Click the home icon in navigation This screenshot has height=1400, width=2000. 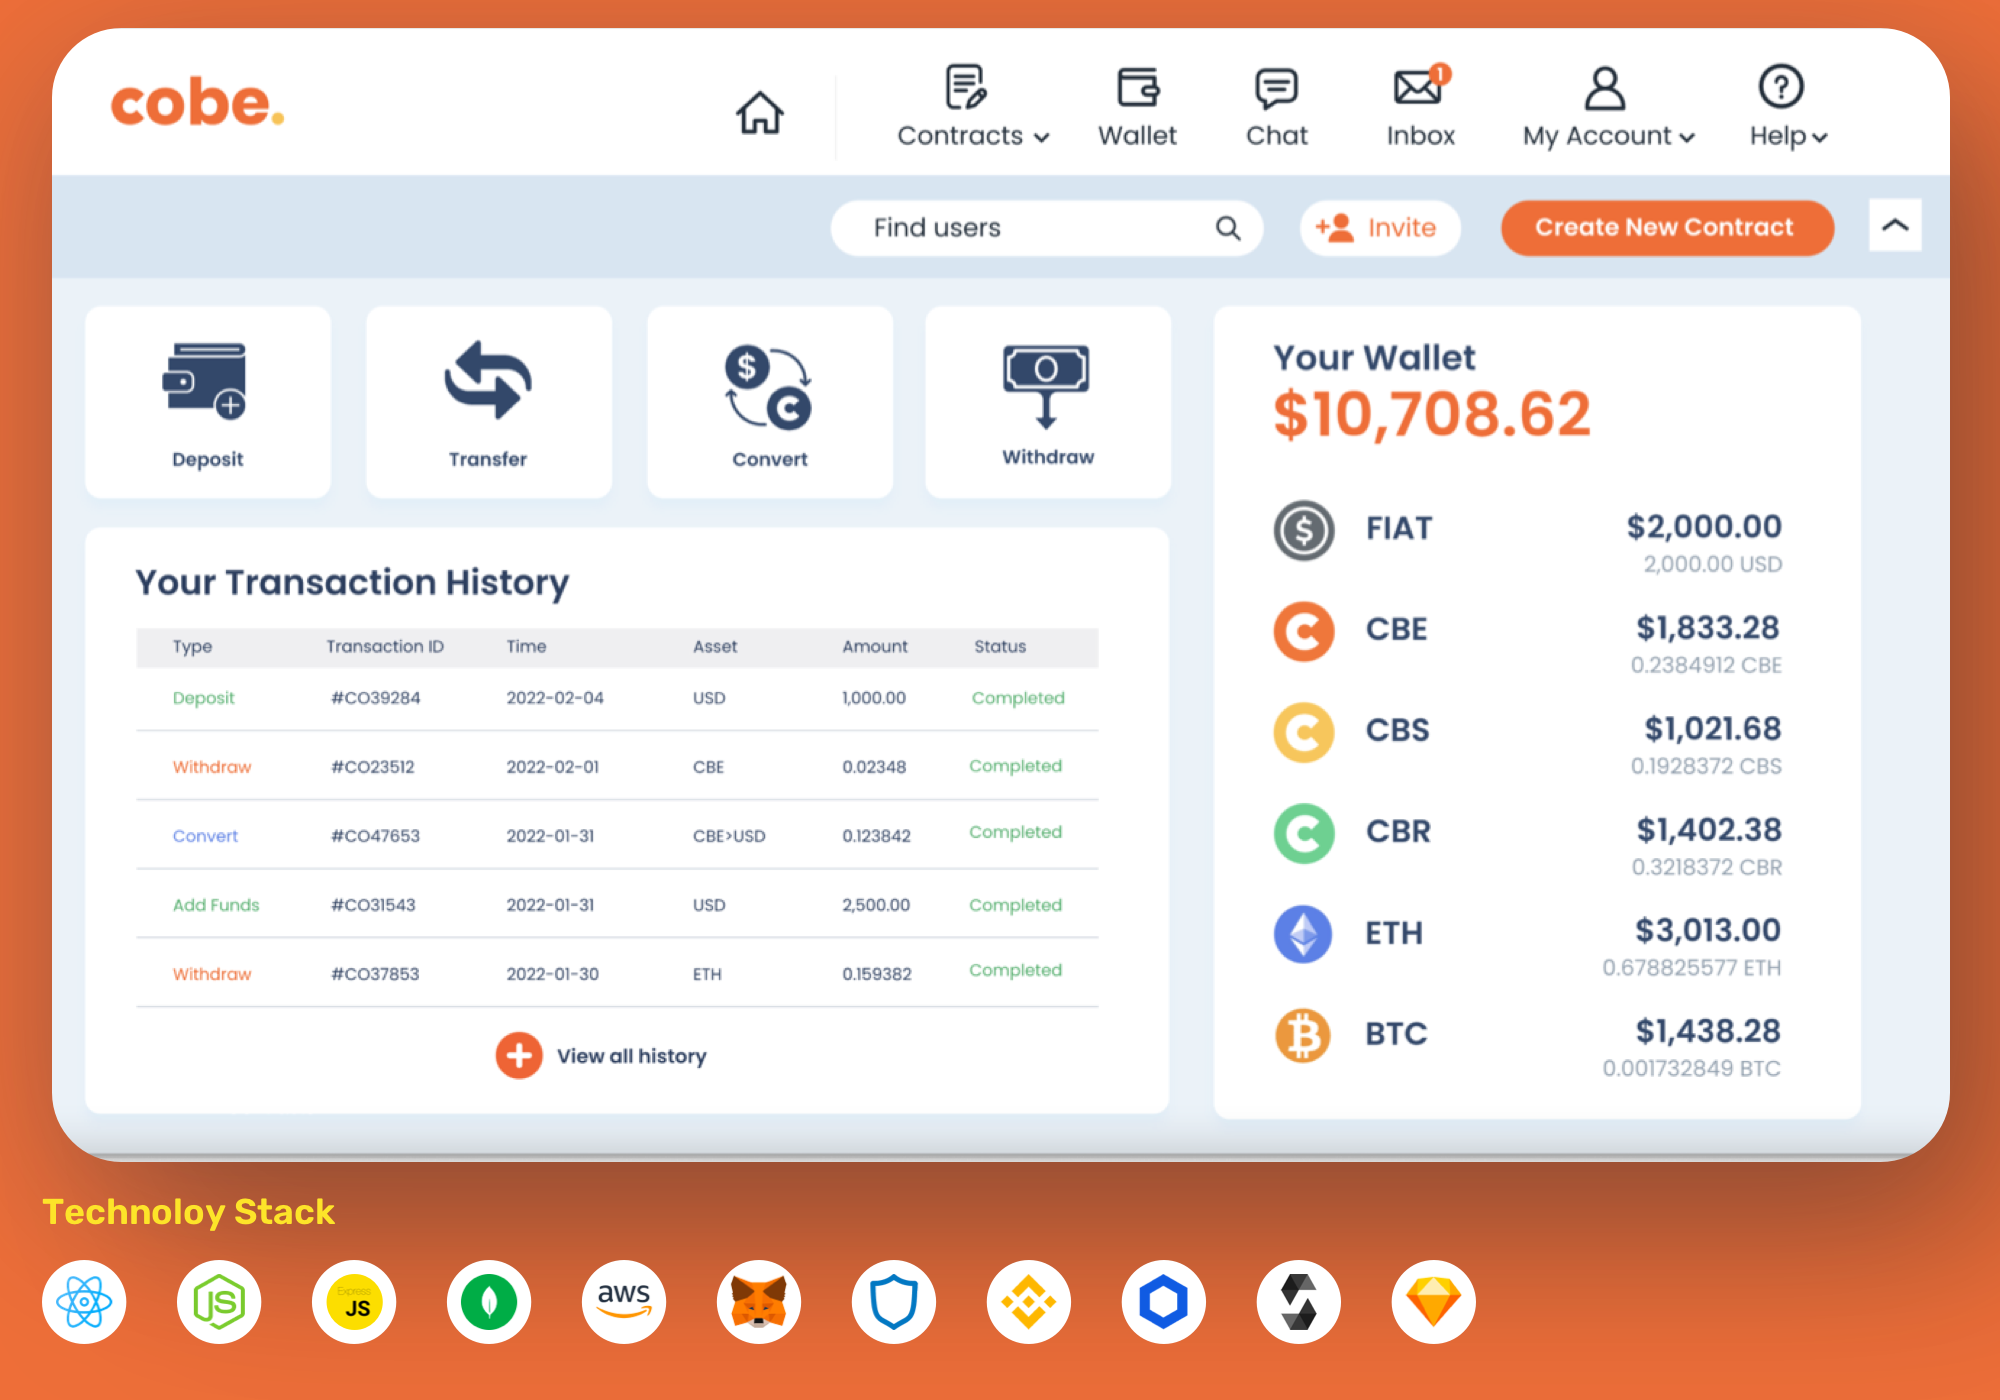click(x=759, y=112)
